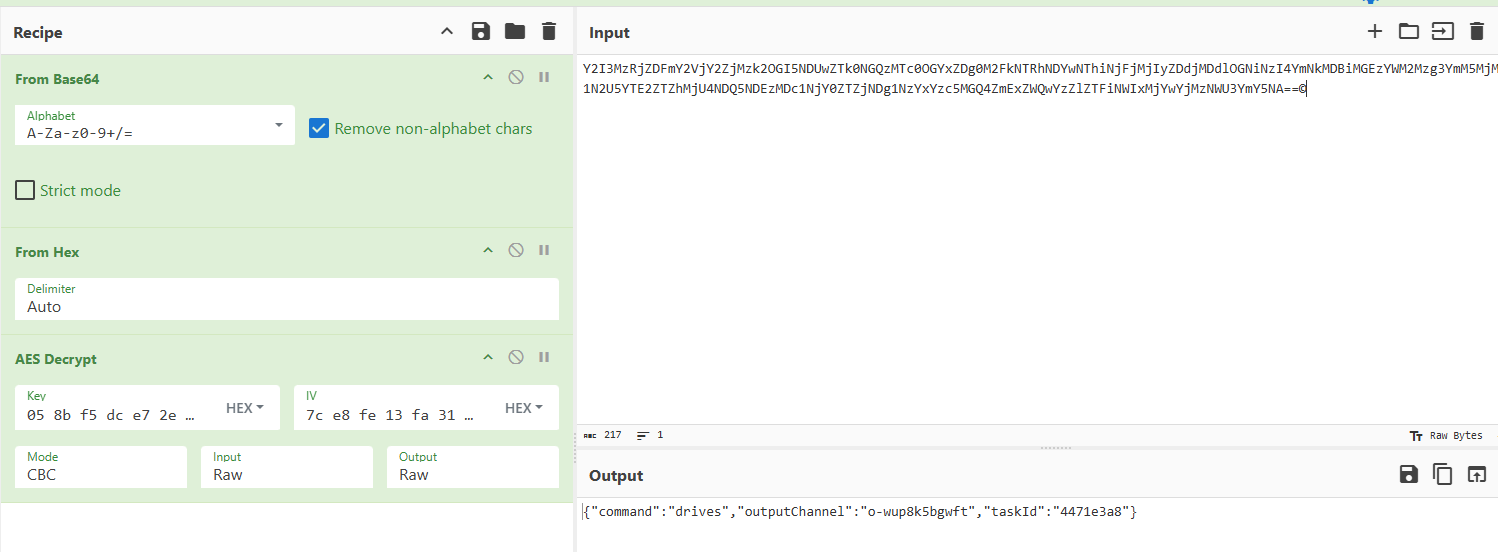Set breakpoint on AES Decrypt operation
Screen dimensions: 1498x552
[x=544, y=358]
